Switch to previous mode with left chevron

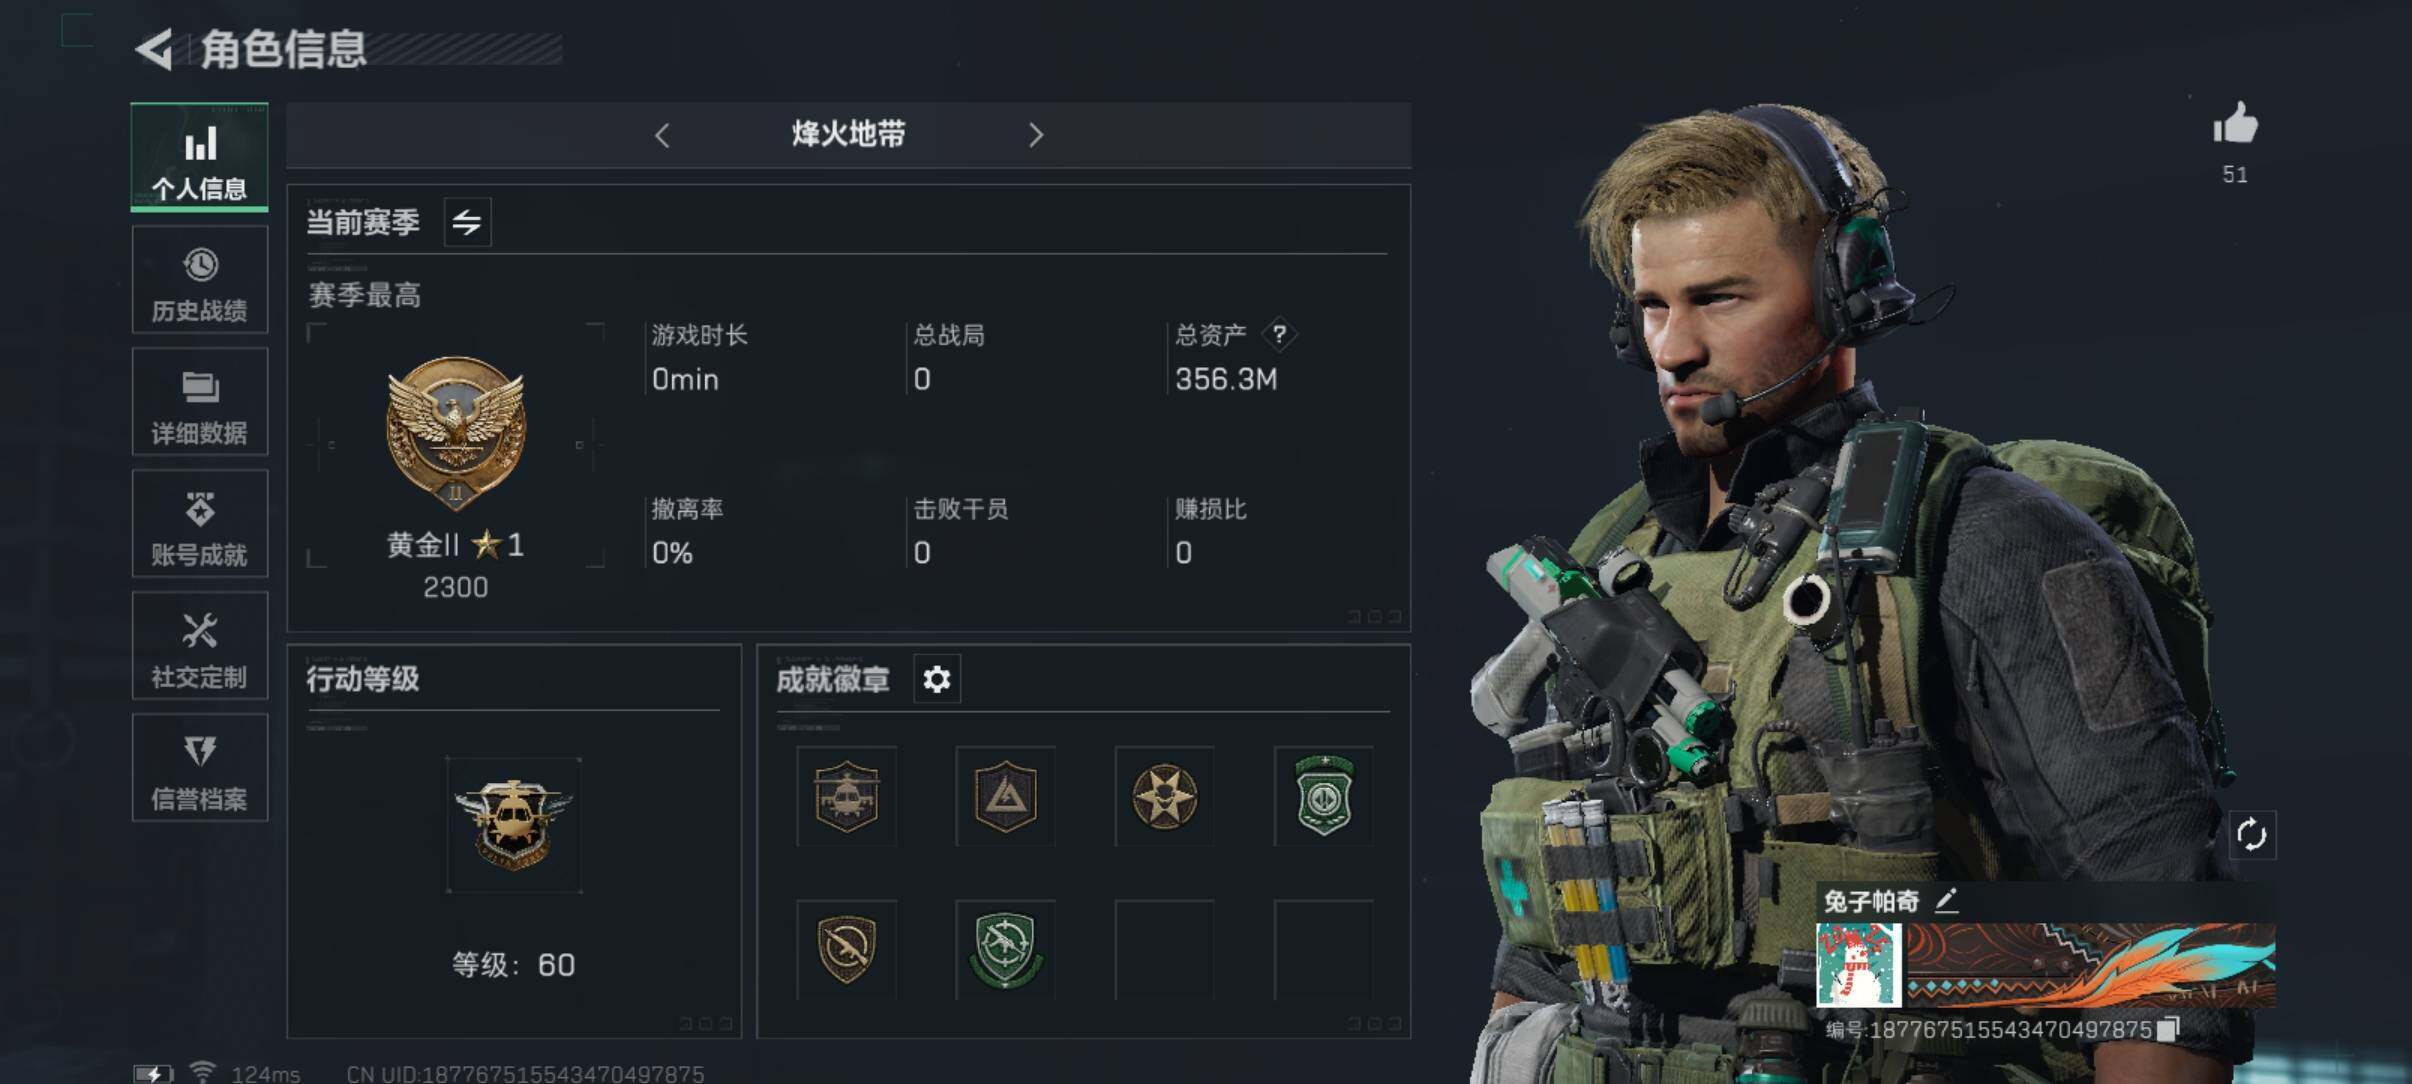[x=662, y=135]
